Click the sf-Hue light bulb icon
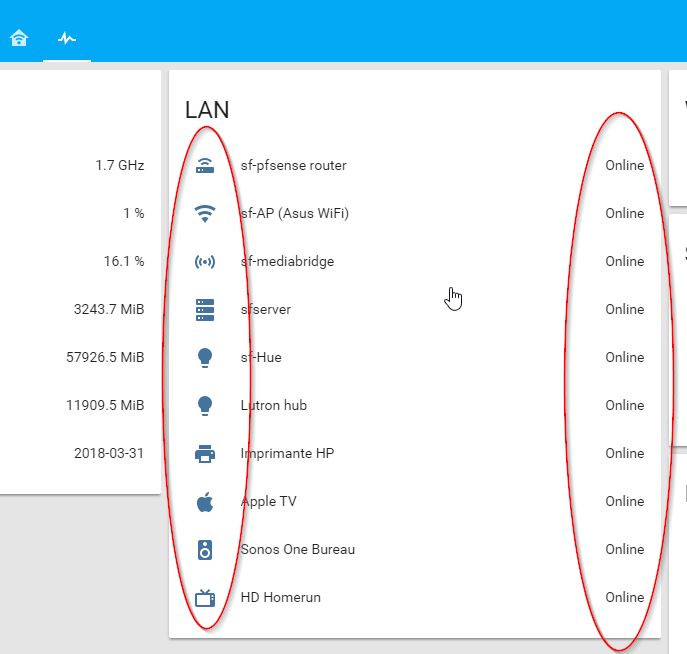The height and width of the screenshot is (654, 687). click(205, 357)
